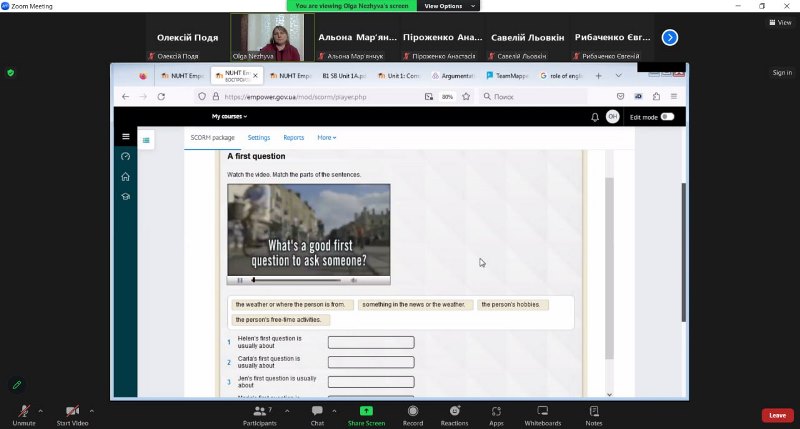The width and height of the screenshot is (800, 429).
Task: Expand the arrow next to Participants
Action: (287, 411)
